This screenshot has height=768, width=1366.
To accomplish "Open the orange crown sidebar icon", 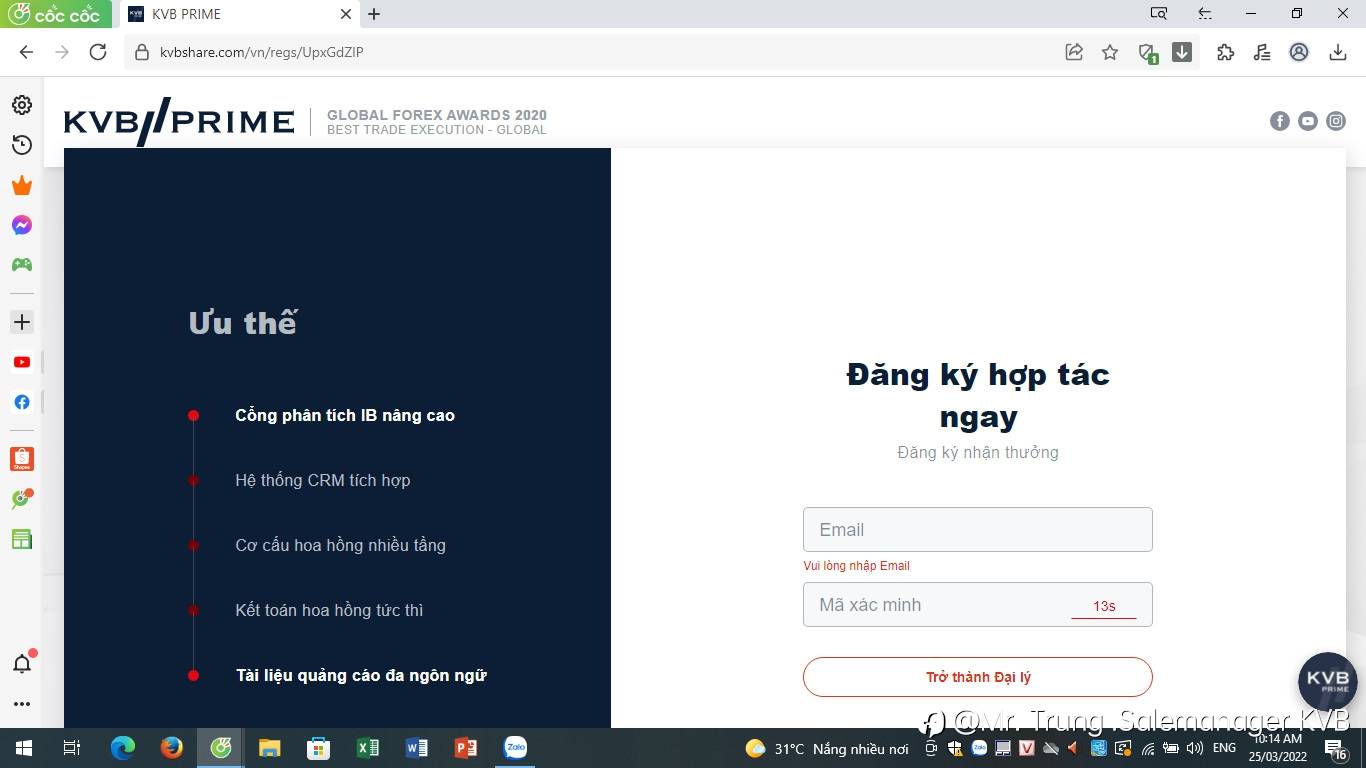I will tap(21, 185).
